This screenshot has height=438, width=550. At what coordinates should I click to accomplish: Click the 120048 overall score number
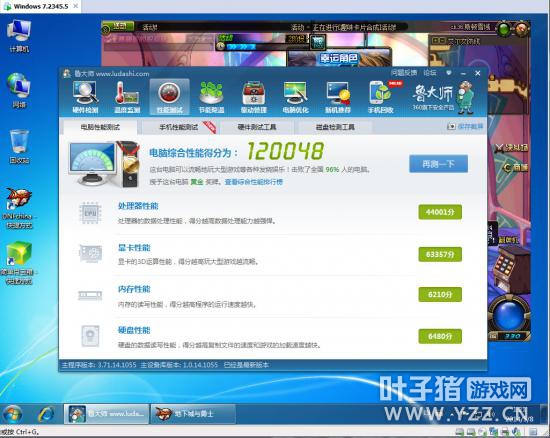pyautogui.click(x=286, y=151)
